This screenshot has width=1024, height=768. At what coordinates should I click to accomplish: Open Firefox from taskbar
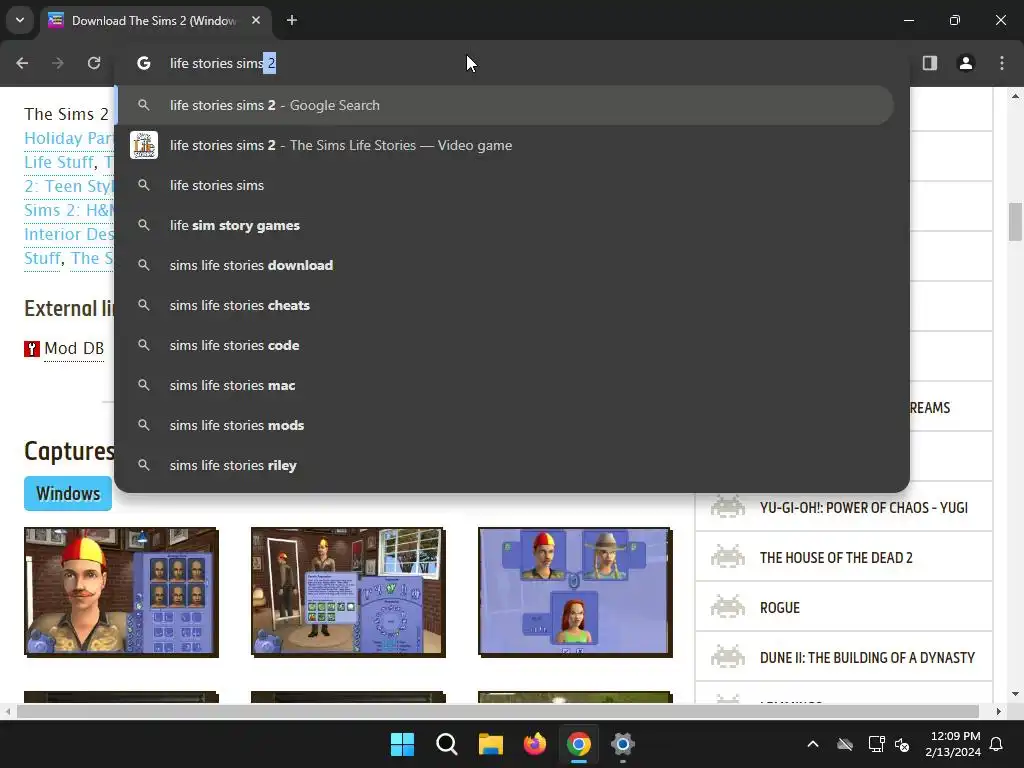tap(535, 744)
